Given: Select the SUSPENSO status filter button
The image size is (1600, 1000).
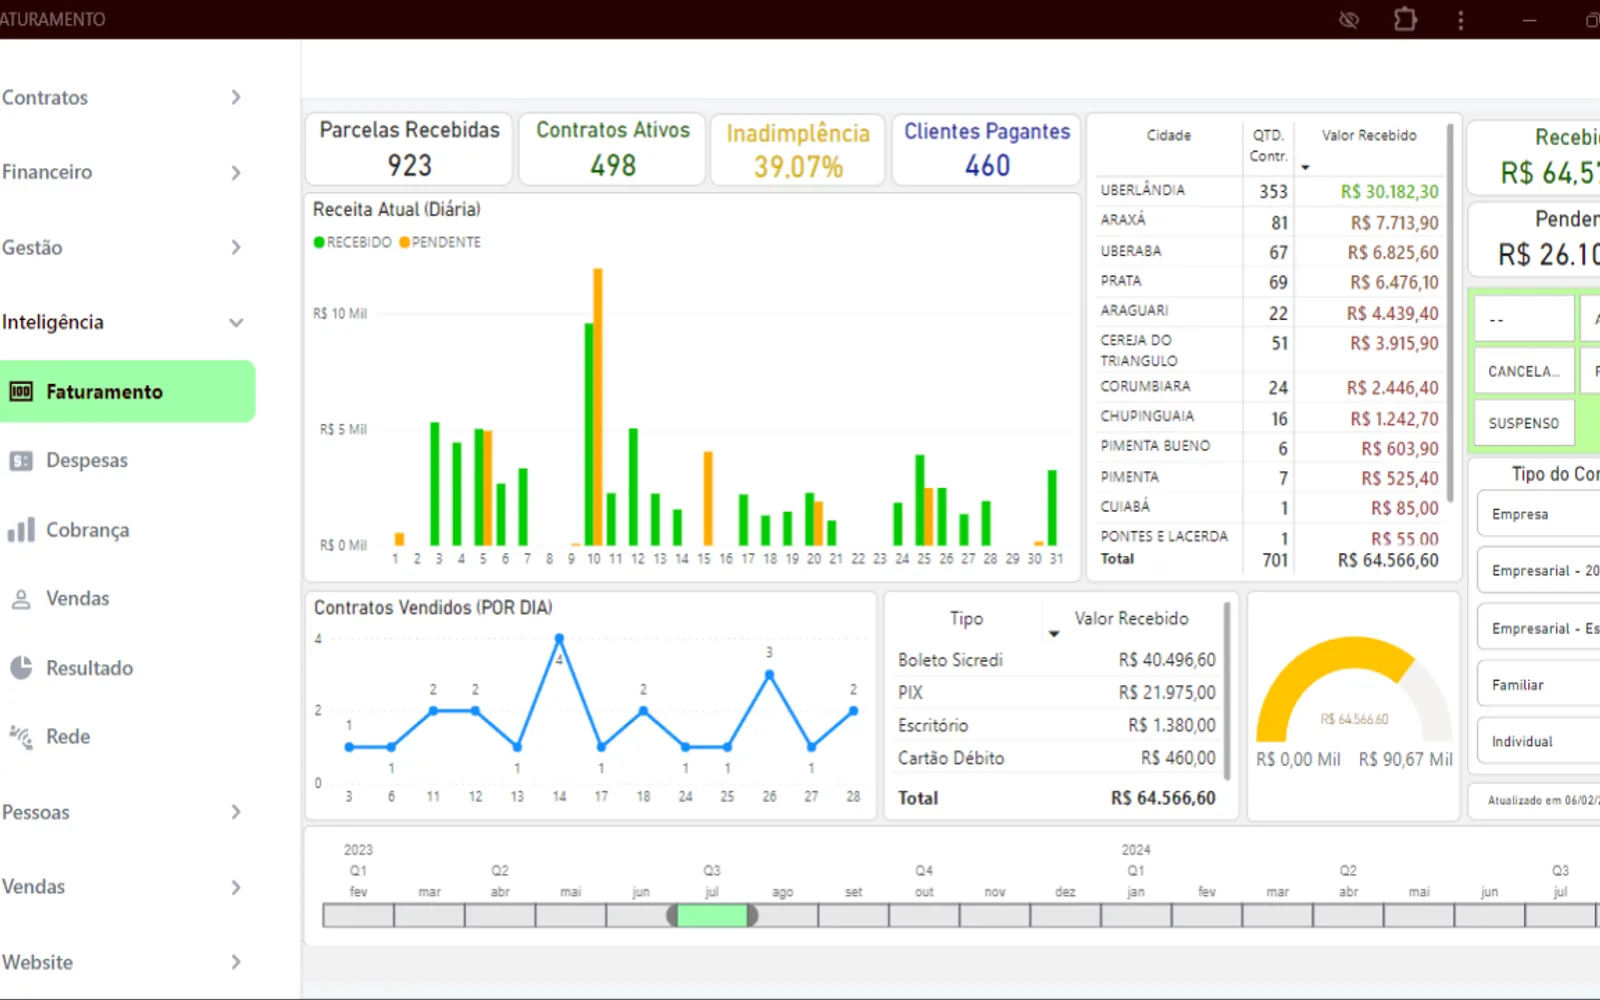Looking at the screenshot, I should click(x=1524, y=423).
